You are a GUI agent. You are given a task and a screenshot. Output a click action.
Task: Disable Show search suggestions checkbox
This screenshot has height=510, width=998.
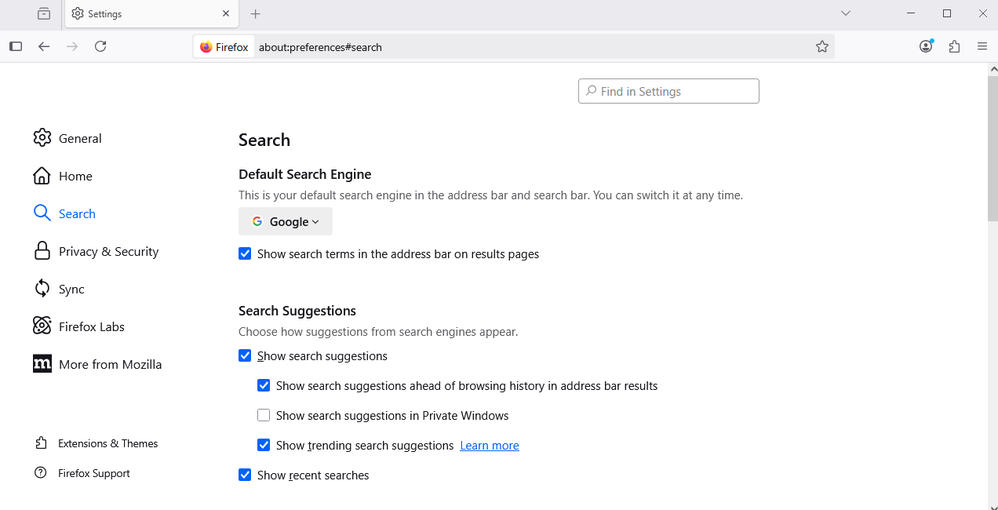click(x=245, y=356)
